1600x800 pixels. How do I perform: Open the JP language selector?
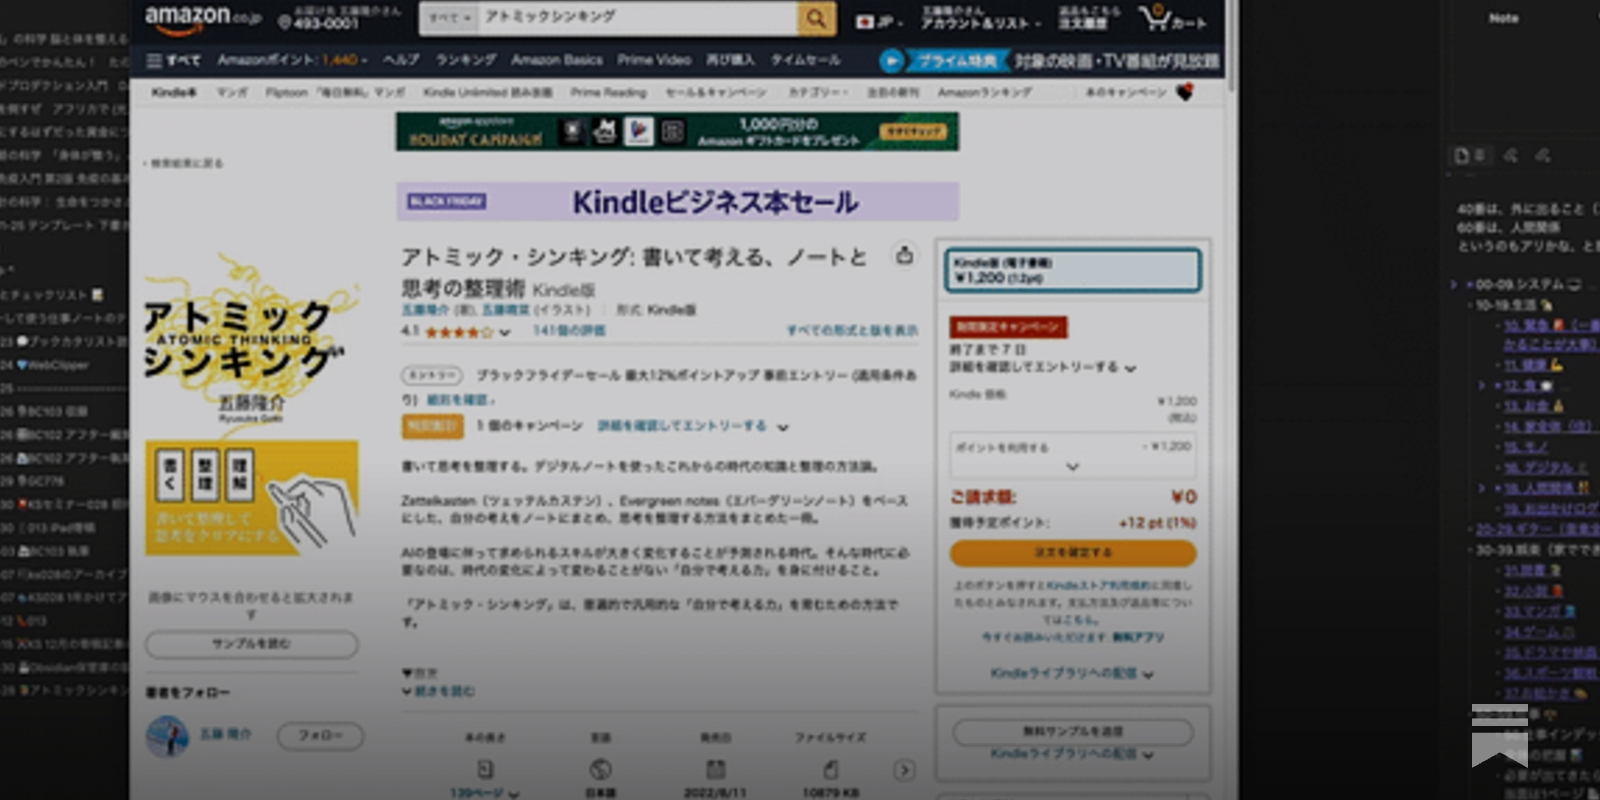tap(879, 21)
